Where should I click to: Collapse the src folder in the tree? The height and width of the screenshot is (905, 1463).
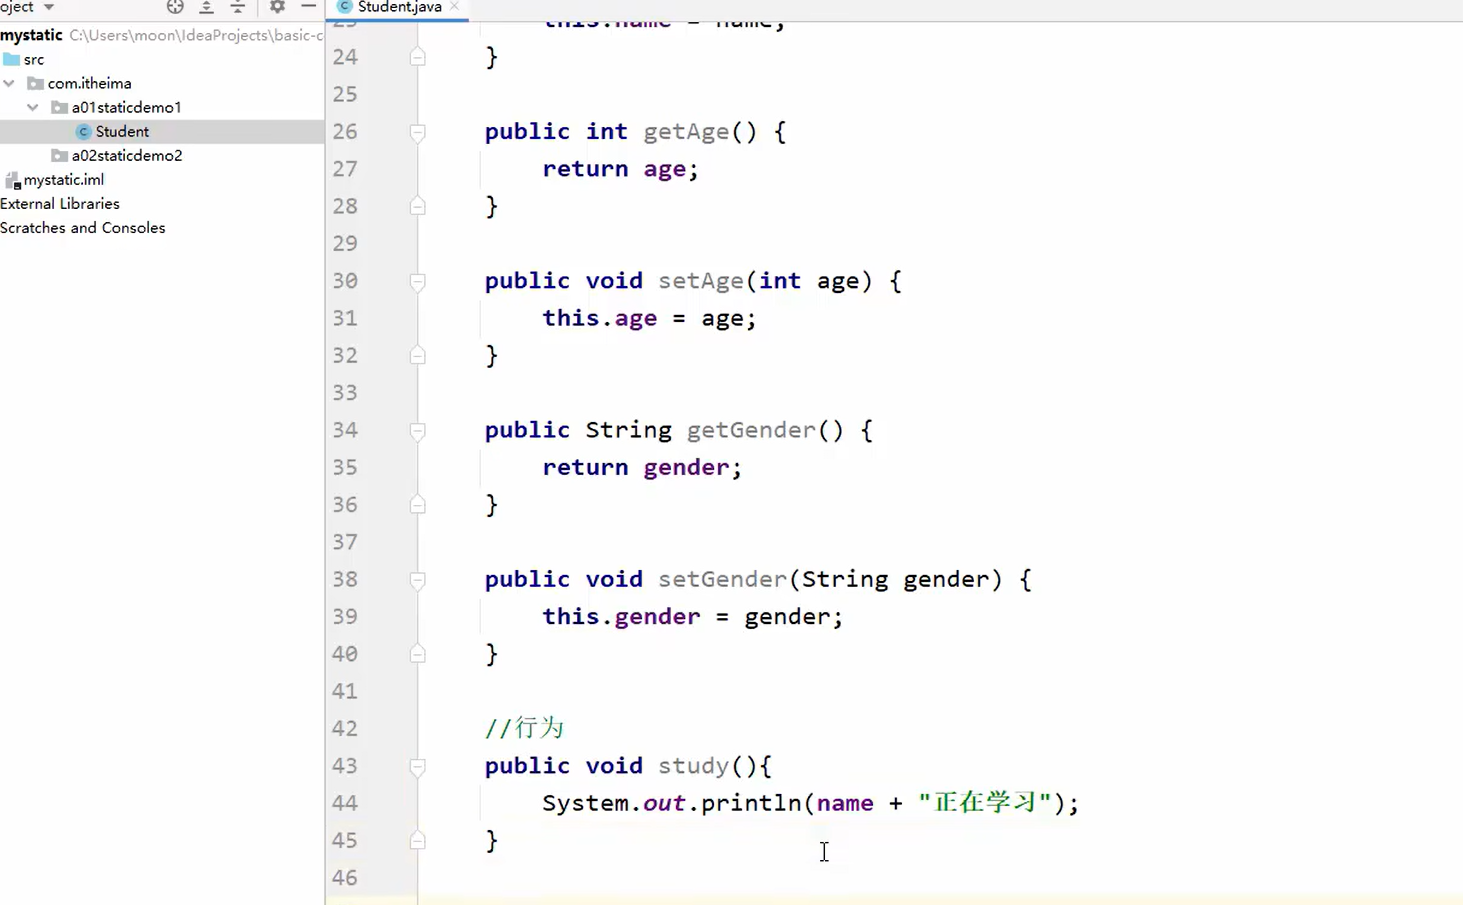[x=34, y=59]
